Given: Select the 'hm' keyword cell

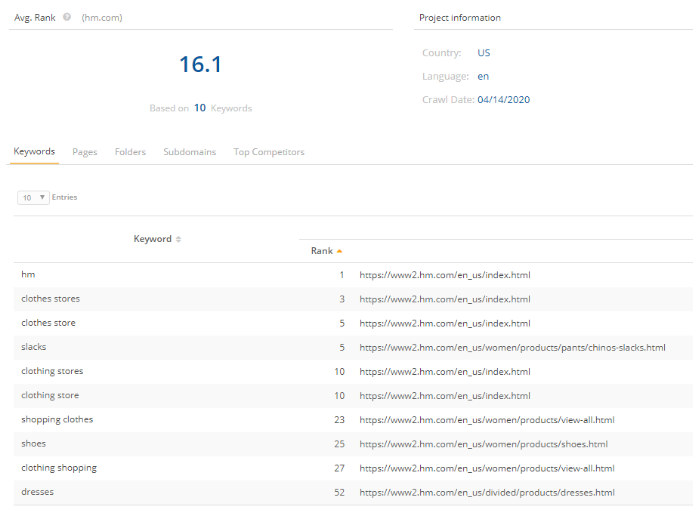Looking at the screenshot, I should [28, 274].
